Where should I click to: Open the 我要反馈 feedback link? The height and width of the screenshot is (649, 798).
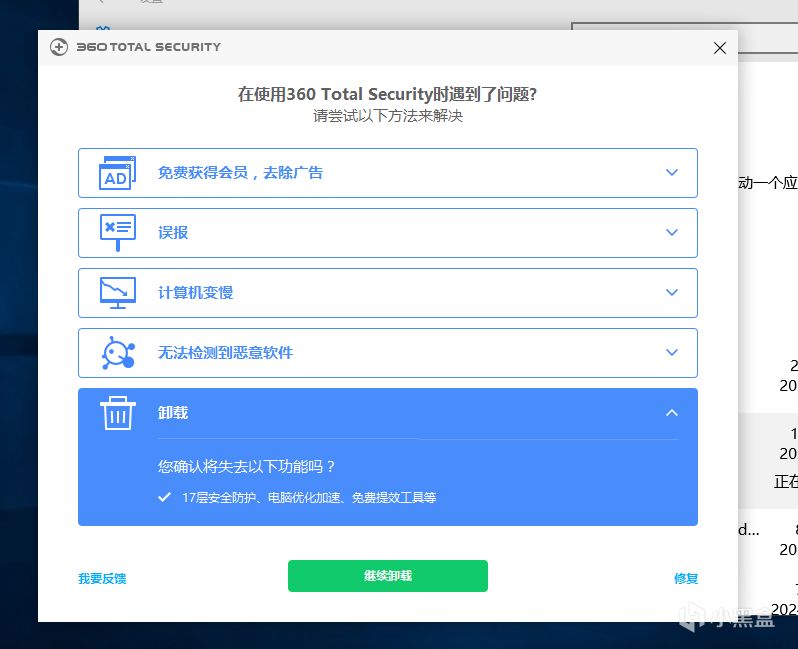[102, 579]
